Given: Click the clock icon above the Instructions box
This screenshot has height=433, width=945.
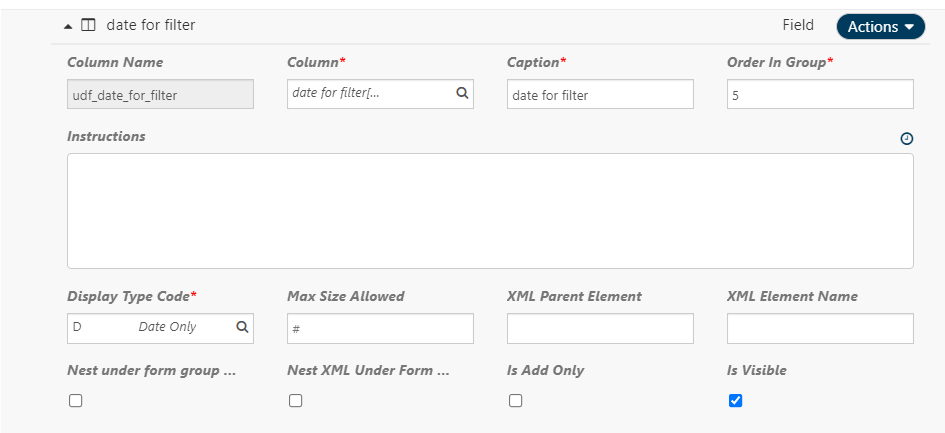Looking at the screenshot, I should tap(906, 139).
